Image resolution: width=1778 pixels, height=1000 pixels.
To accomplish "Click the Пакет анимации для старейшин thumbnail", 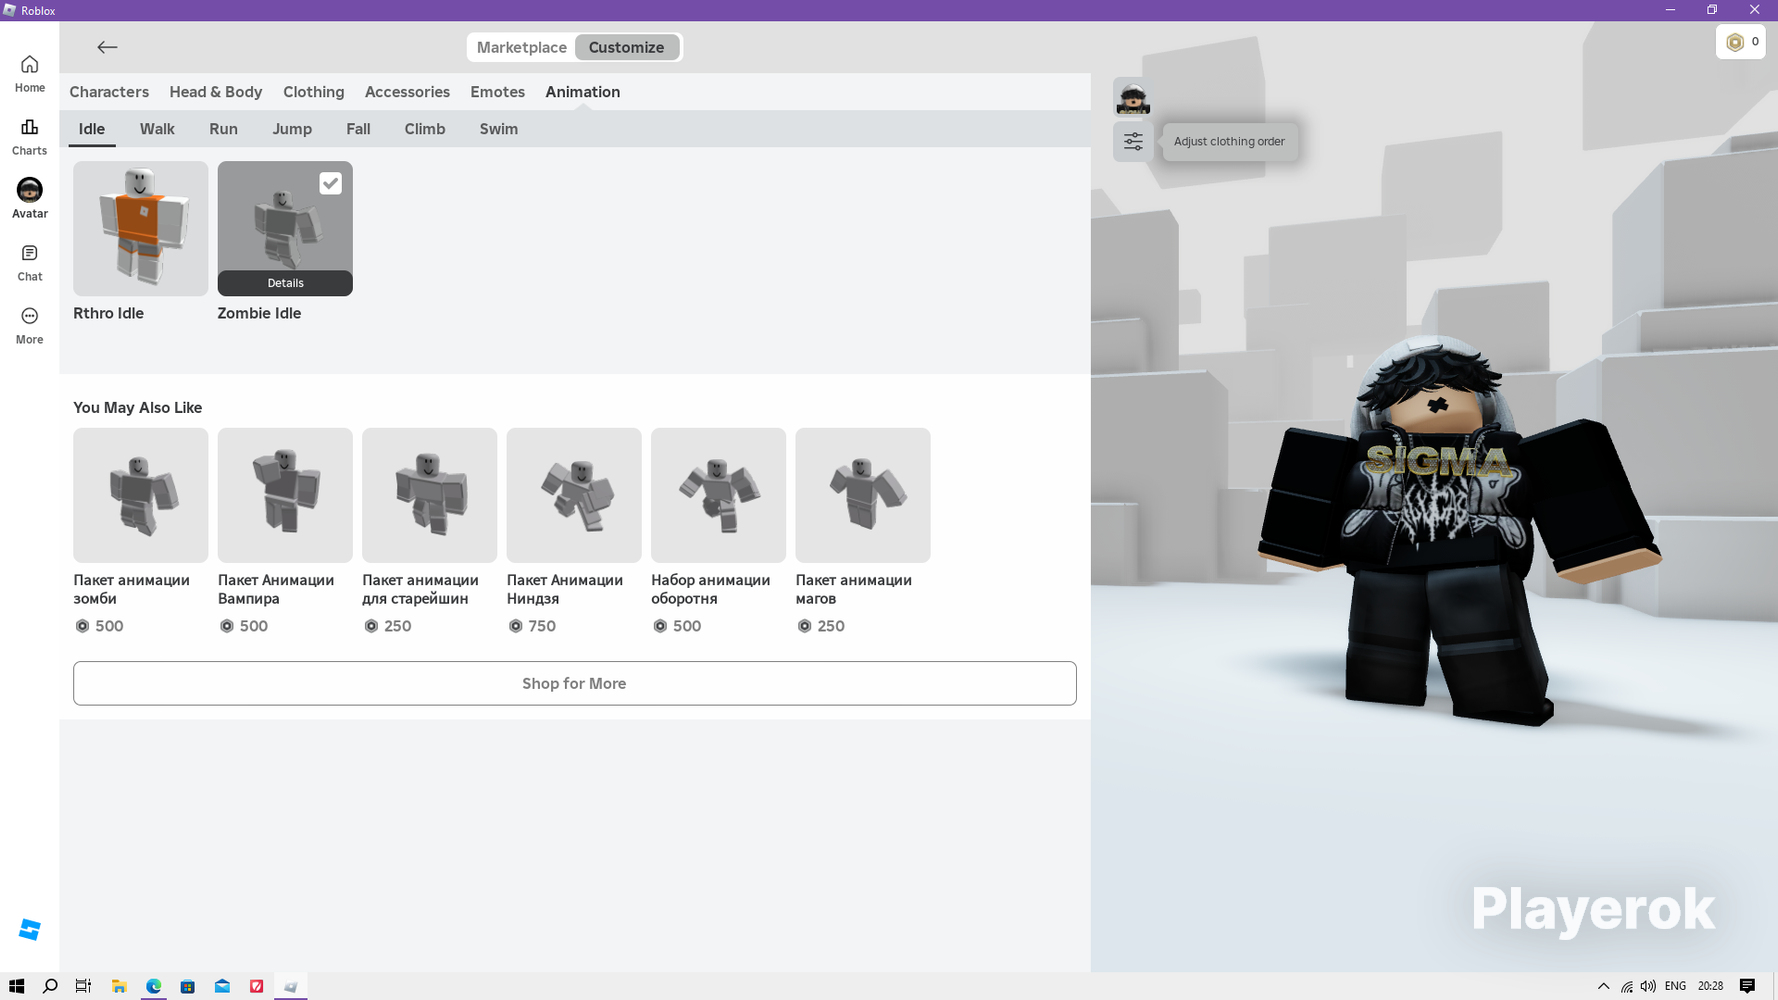I will (430, 495).
